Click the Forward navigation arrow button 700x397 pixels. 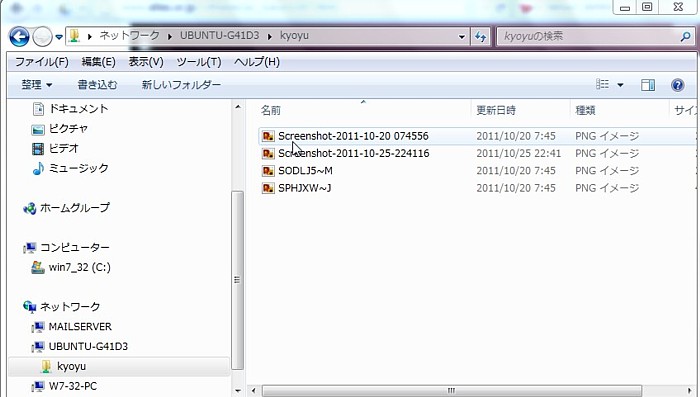click(x=42, y=37)
